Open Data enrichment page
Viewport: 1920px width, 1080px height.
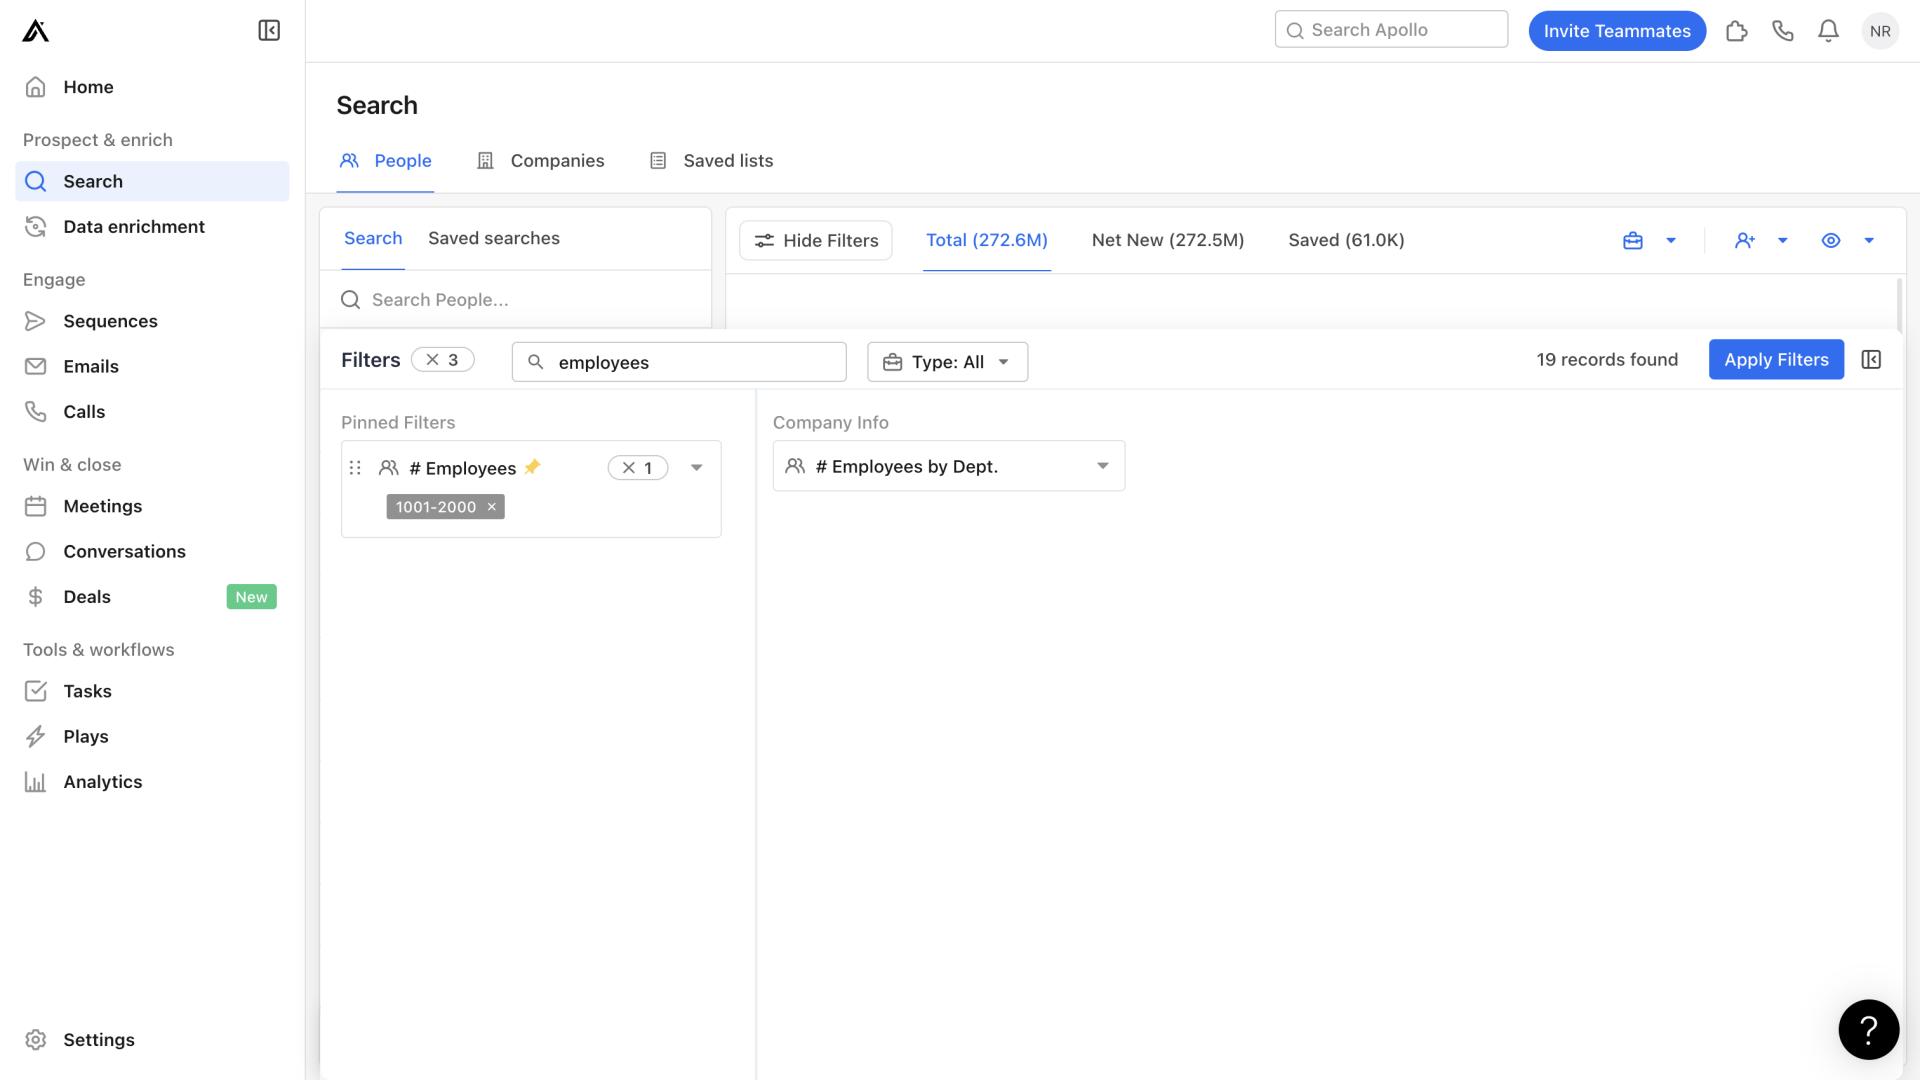pyautogui.click(x=152, y=227)
